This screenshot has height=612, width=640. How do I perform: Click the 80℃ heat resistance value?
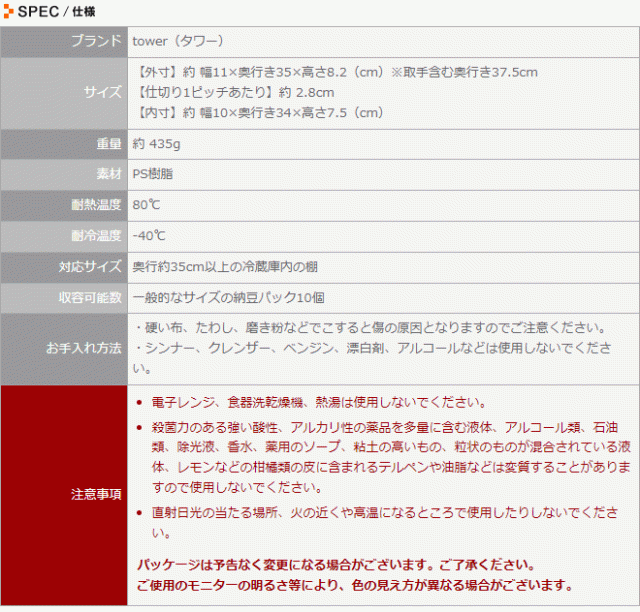pos(146,205)
